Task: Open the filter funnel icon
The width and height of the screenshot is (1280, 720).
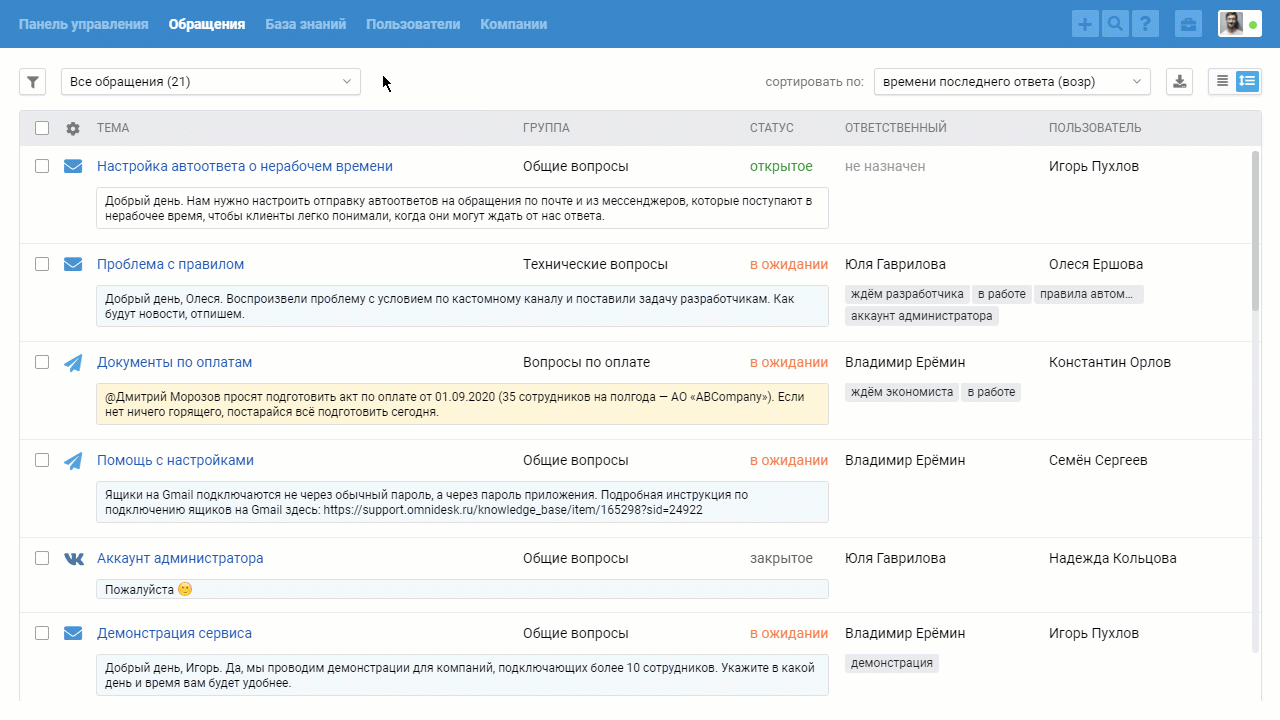Action: coord(33,82)
